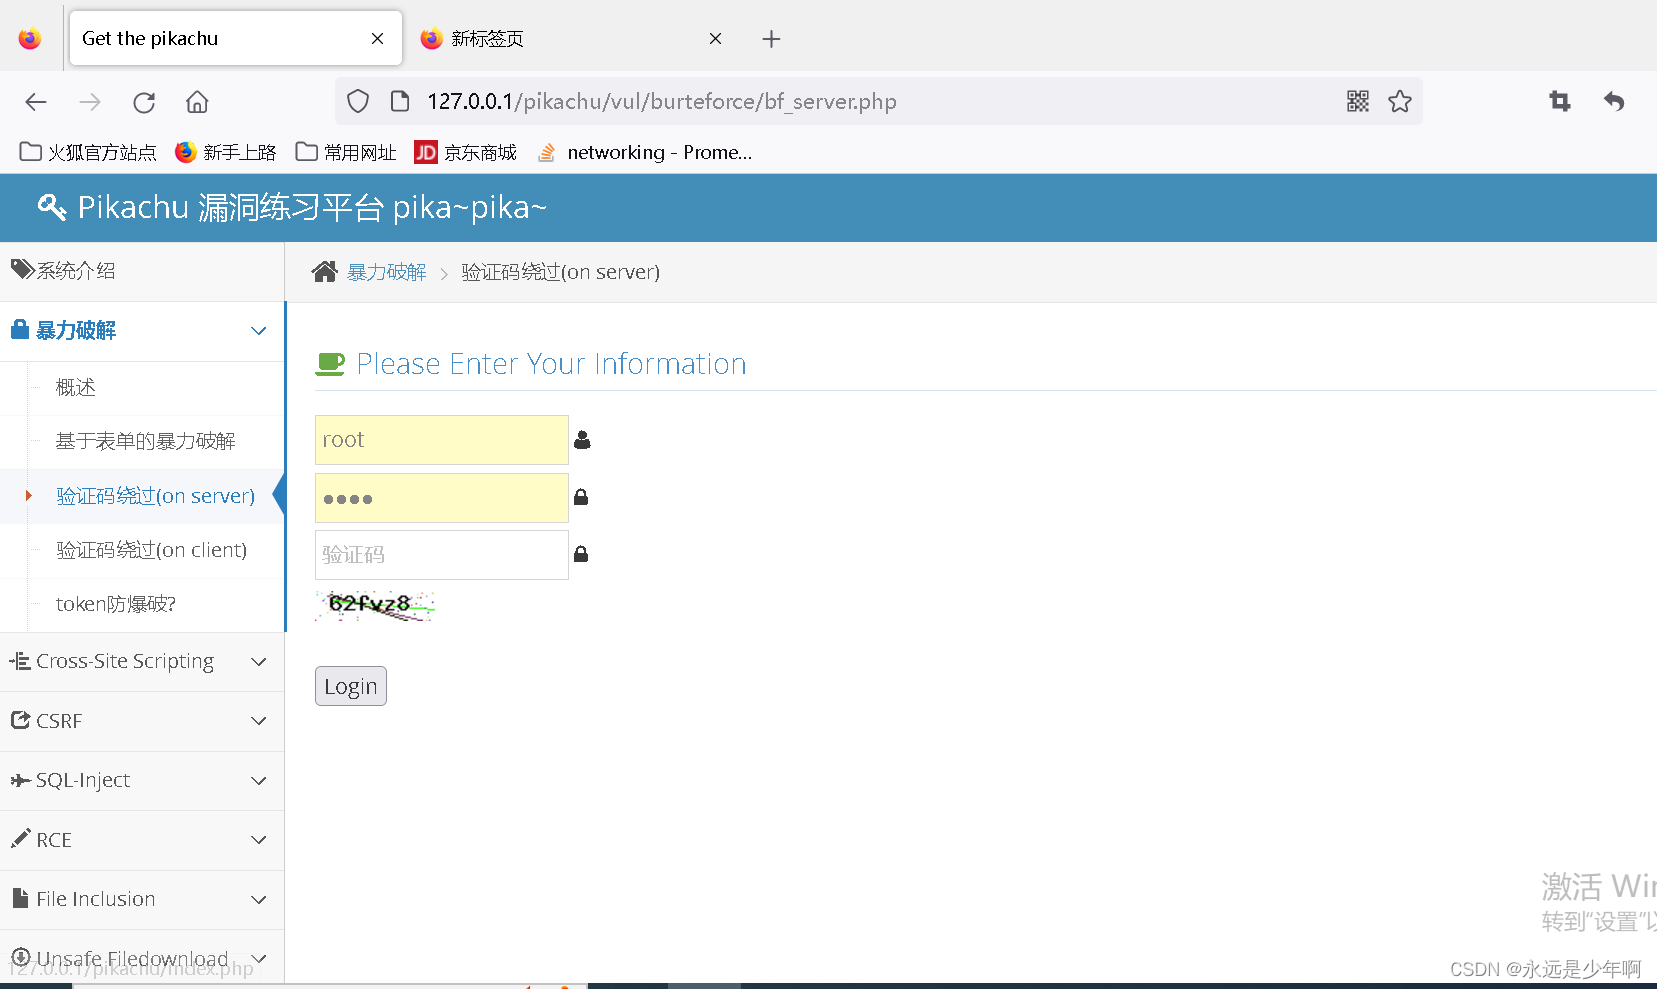Viewport: 1657px width, 989px height.
Task: Click the user icon beside username field
Action: tap(582, 440)
